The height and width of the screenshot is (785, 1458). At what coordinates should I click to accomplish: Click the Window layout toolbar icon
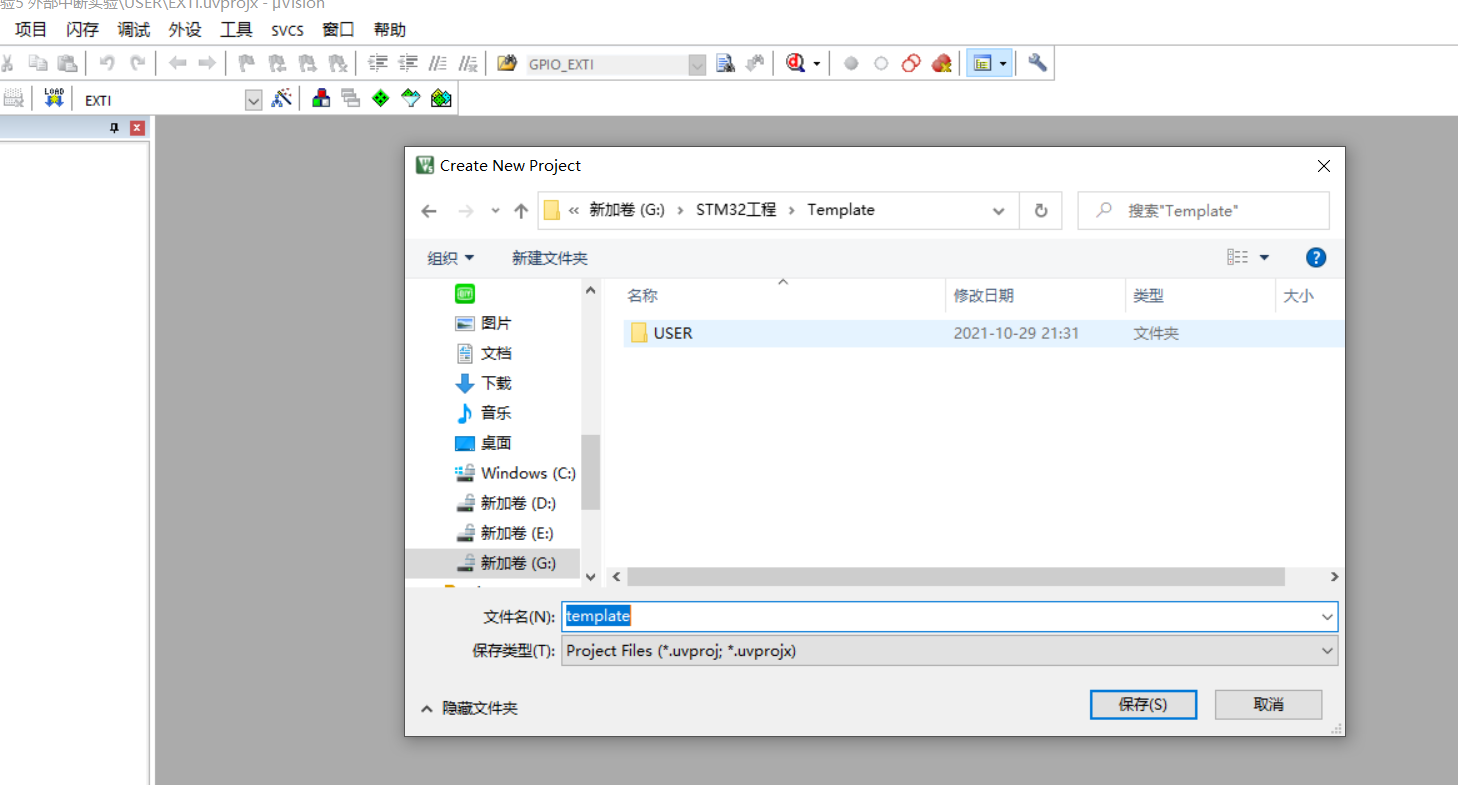[982, 63]
